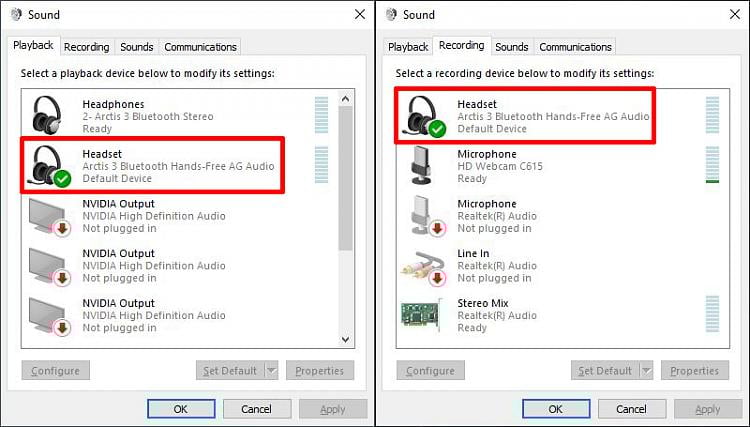Screen dimensions: 750x427
Task: Click scroll up arrow in playback device list
Action: coord(346,99)
